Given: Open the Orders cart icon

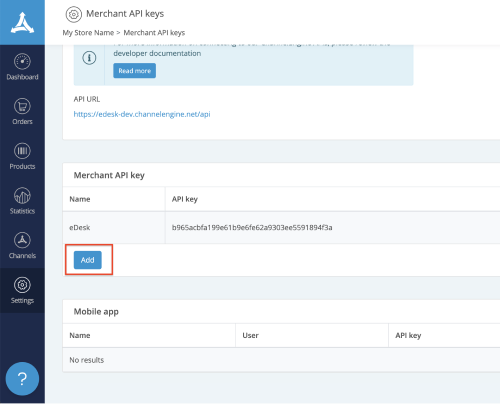Looking at the screenshot, I should (x=22, y=106).
